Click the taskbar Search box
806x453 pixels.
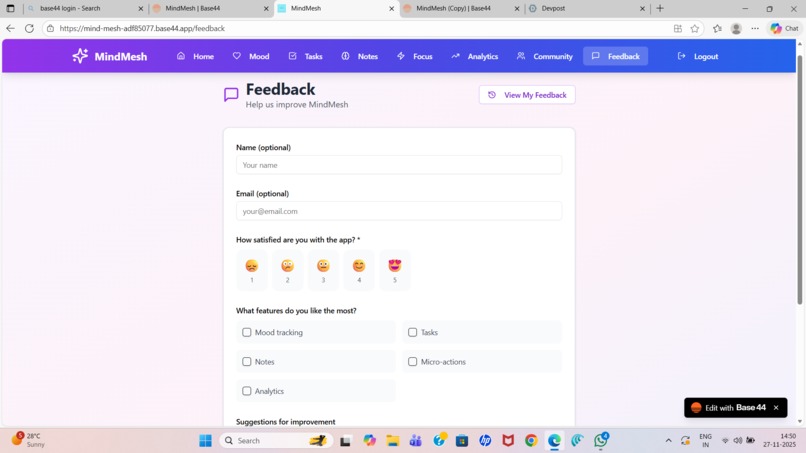(277, 441)
